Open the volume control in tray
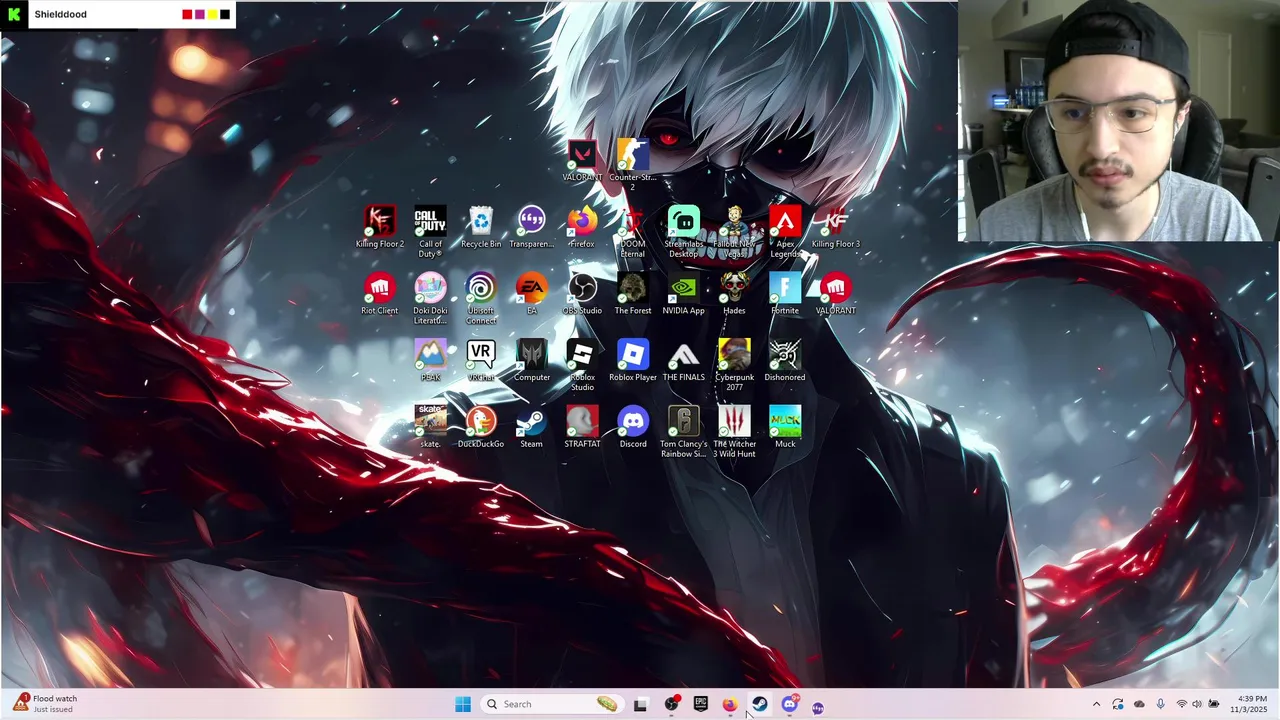Screen dimensions: 1280x720 click(1197, 704)
